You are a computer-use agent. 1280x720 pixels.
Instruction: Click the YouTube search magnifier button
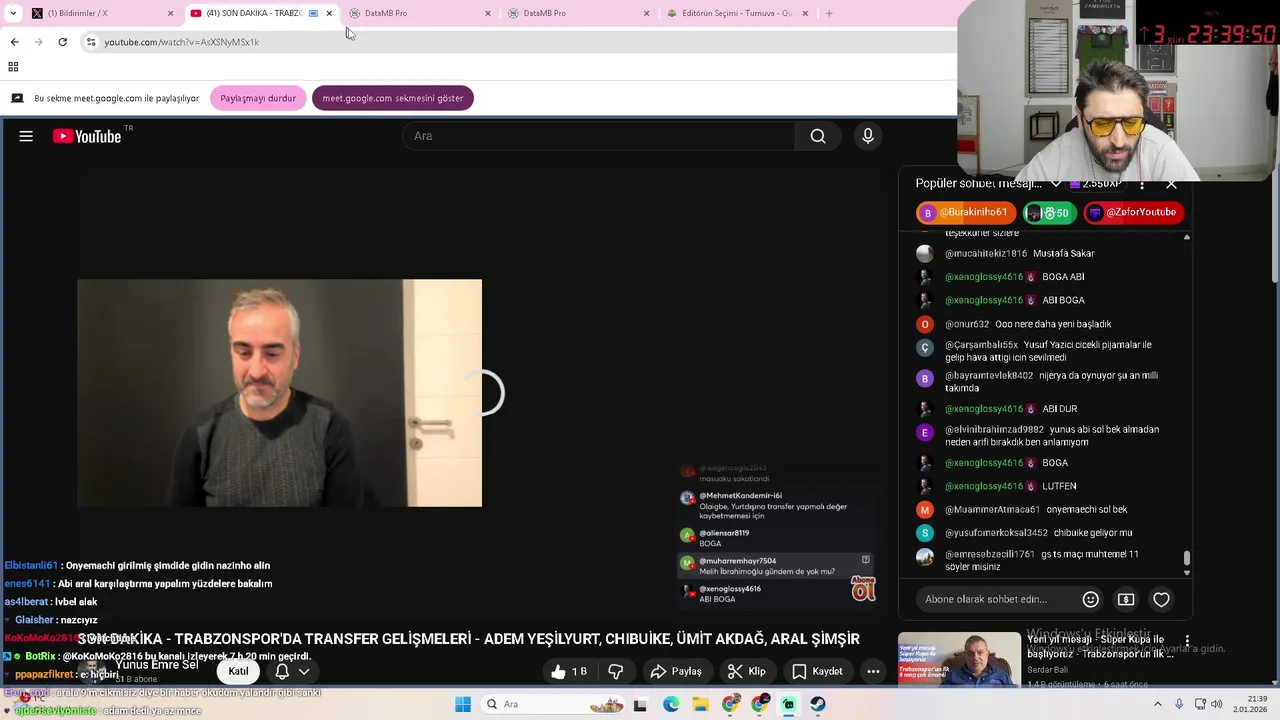pos(818,136)
